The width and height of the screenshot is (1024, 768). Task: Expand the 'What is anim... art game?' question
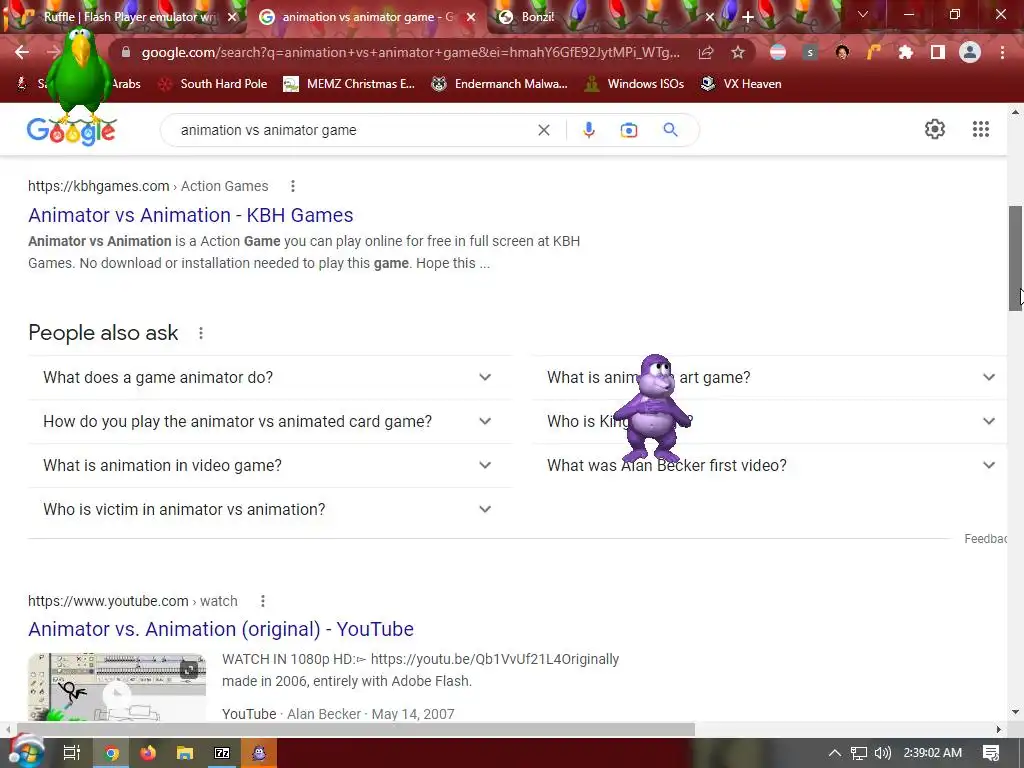pos(769,377)
